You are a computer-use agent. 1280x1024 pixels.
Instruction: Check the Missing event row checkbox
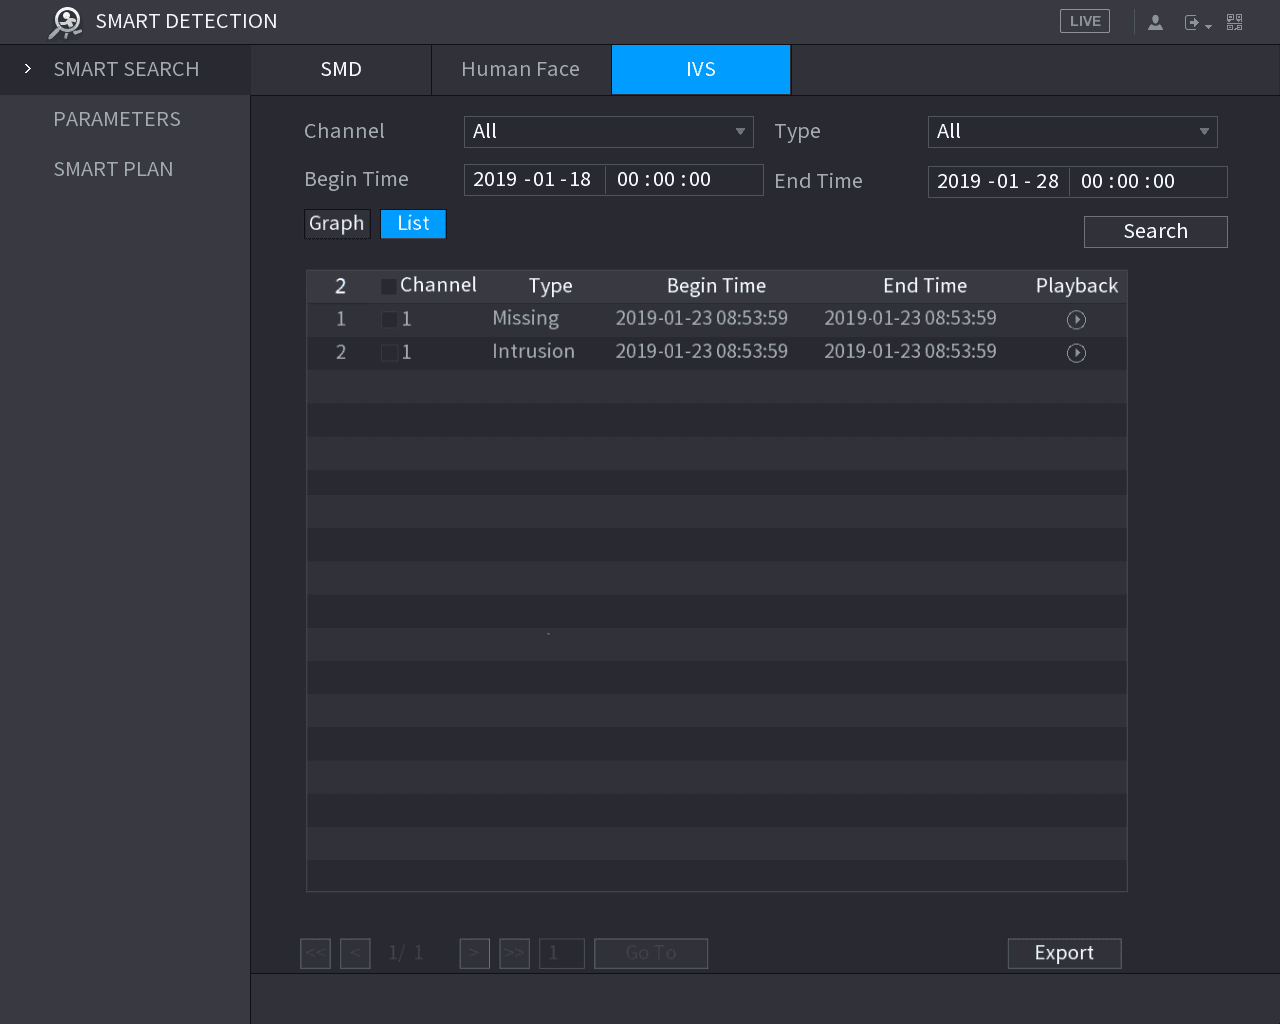(x=389, y=320)
